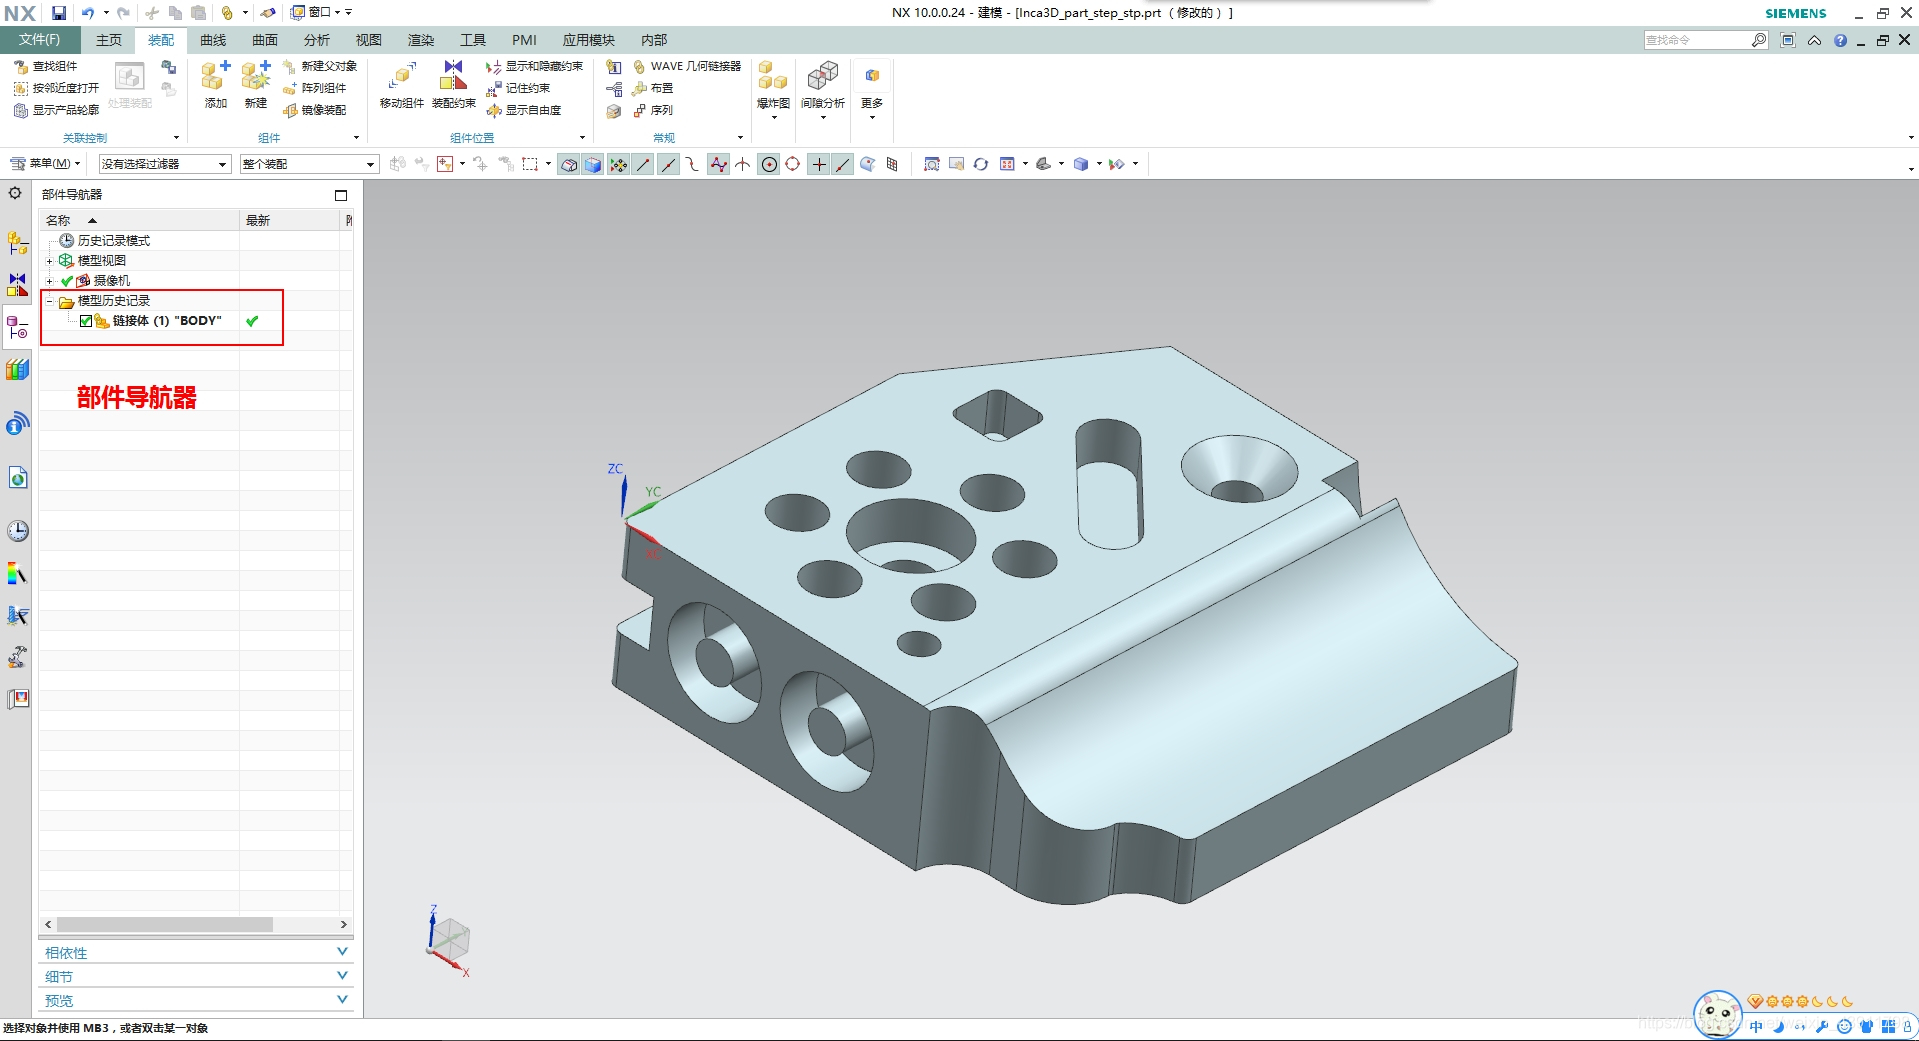Open the selection filter dropdown 没有选择过滤器
Image resolution: width=1919 pixels, height=1041 pixels.
click(165, 164)
